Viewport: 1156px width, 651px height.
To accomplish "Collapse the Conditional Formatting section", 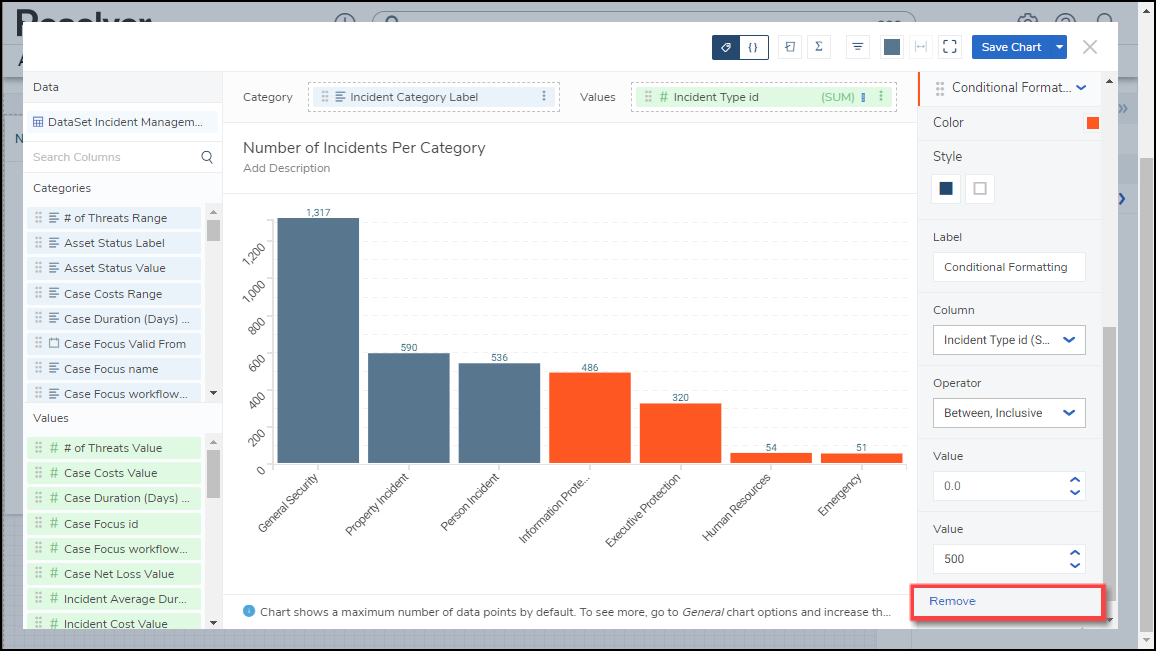I will click(x=1081, y=88).
